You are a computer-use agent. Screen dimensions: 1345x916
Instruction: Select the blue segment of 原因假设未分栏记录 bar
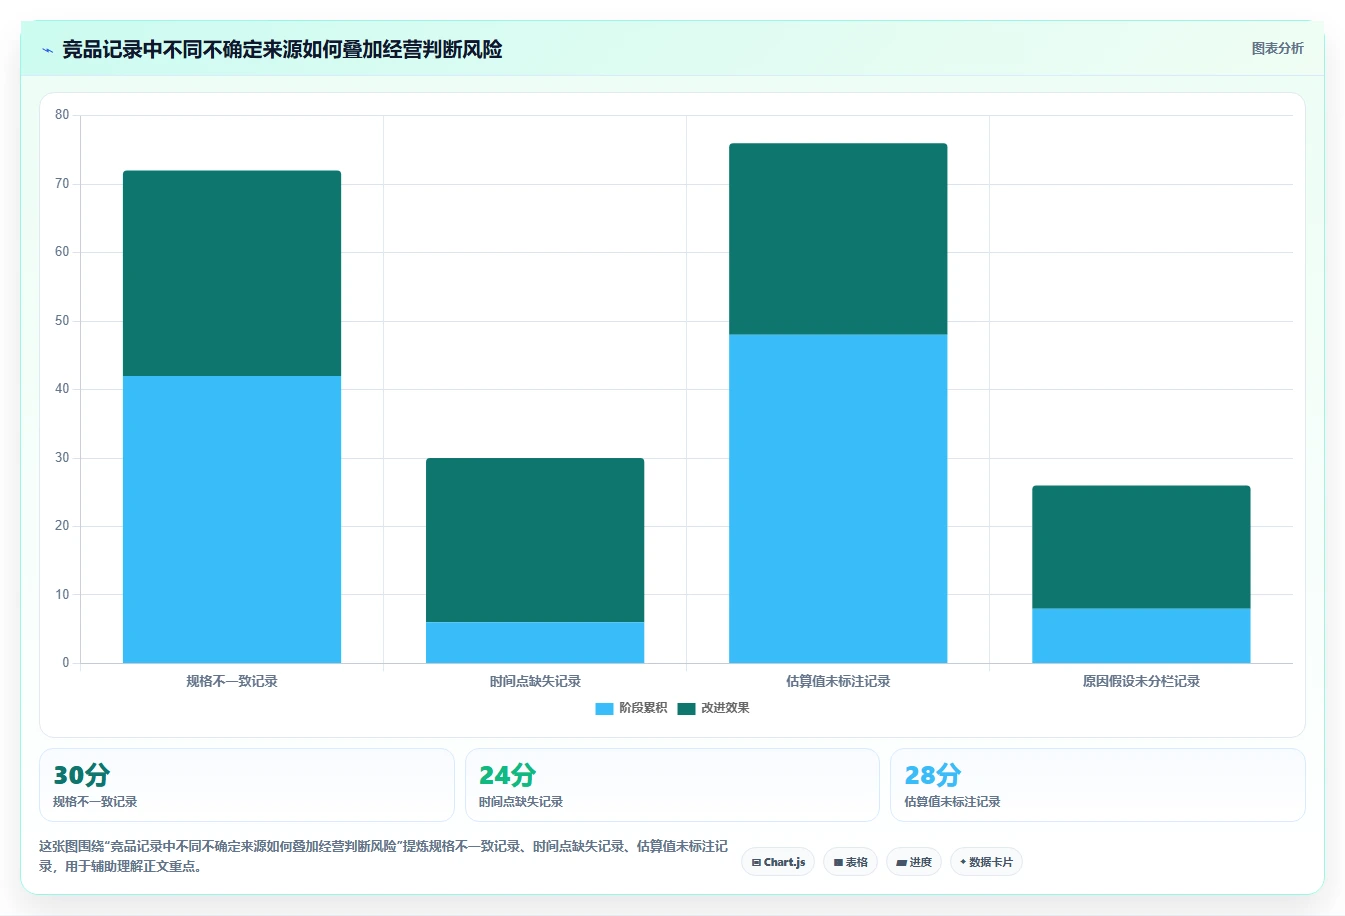click(x=1141, y=635)
